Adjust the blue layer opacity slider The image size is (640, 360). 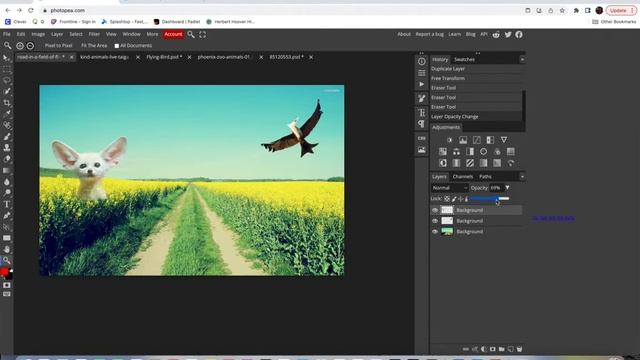tap(489, 199)
